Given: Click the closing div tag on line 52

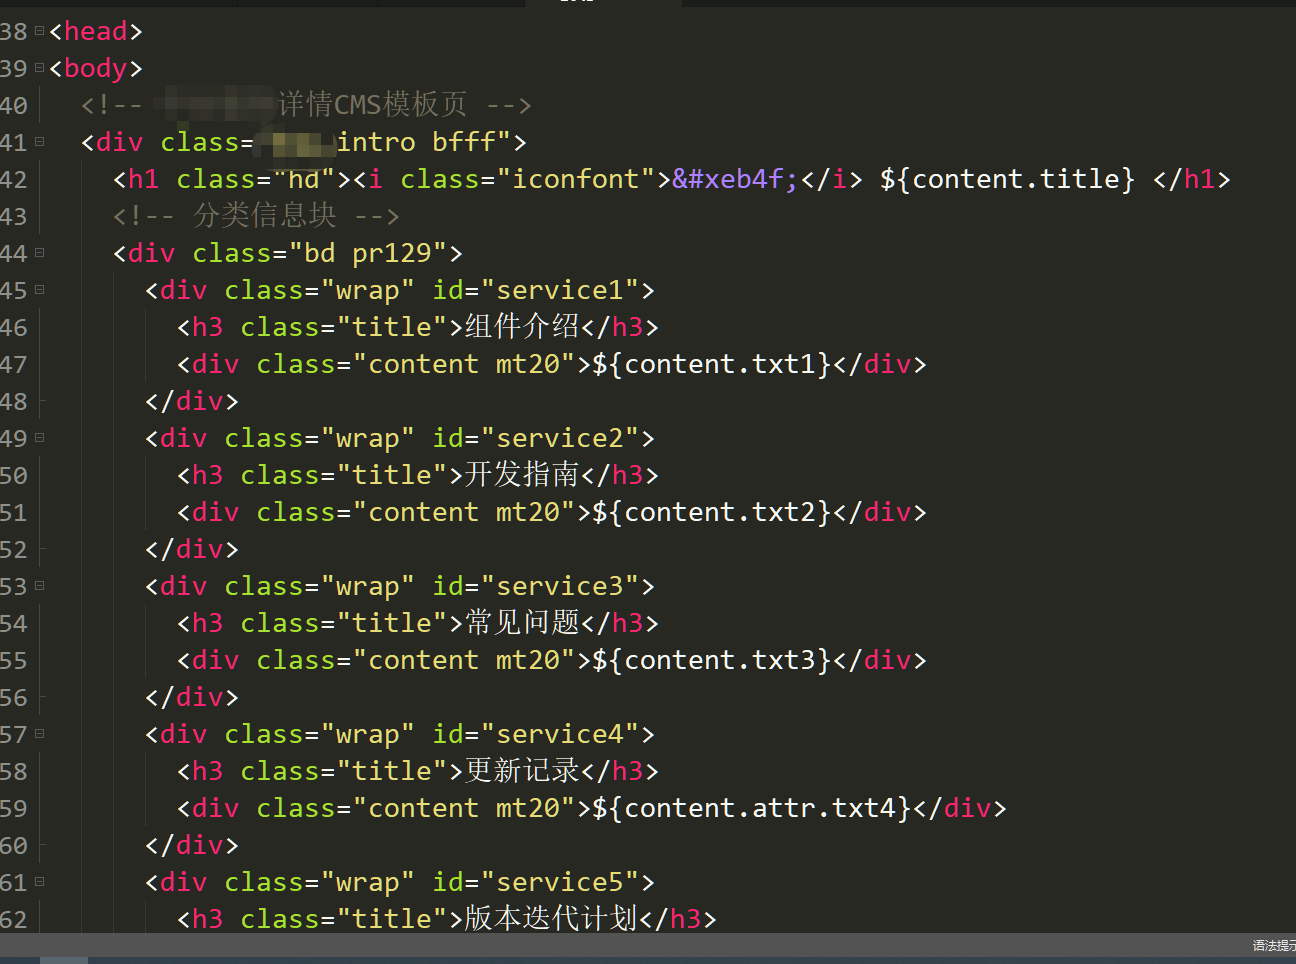Looking at the screenshot, I should coord(192,549).
